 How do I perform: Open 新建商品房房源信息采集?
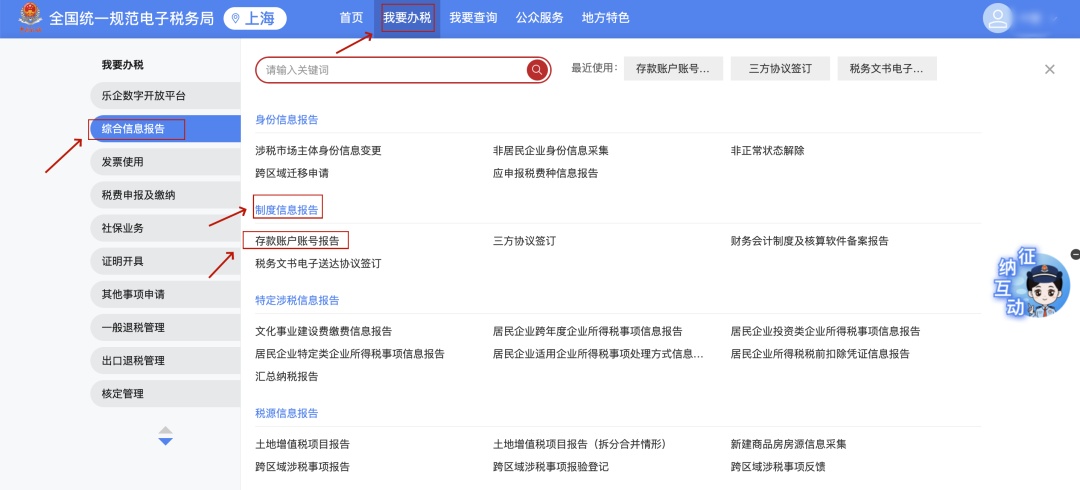coord(789,444)
